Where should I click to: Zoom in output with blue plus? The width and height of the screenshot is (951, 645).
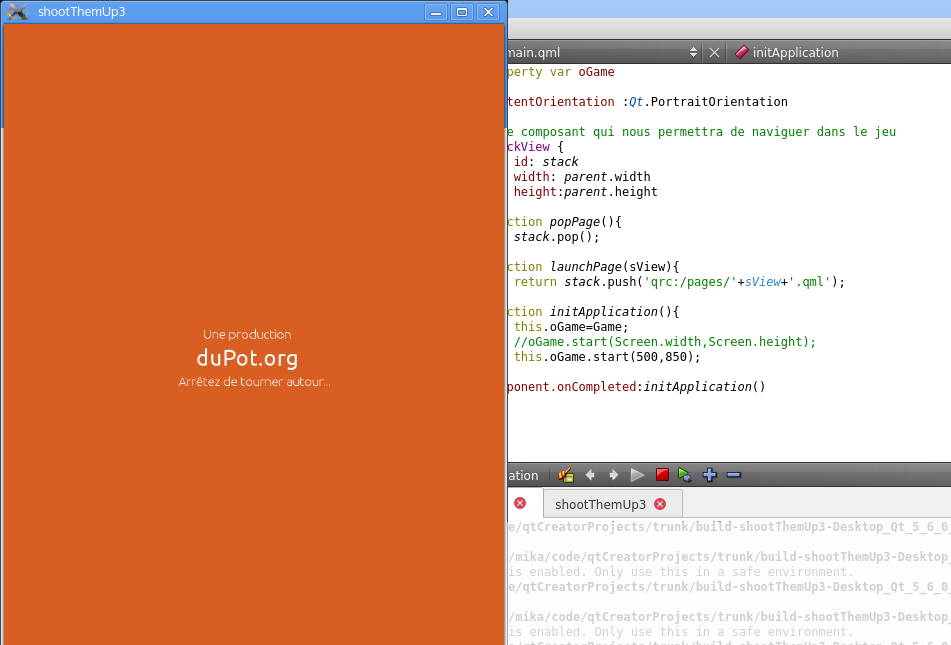[x=710, y=475]
